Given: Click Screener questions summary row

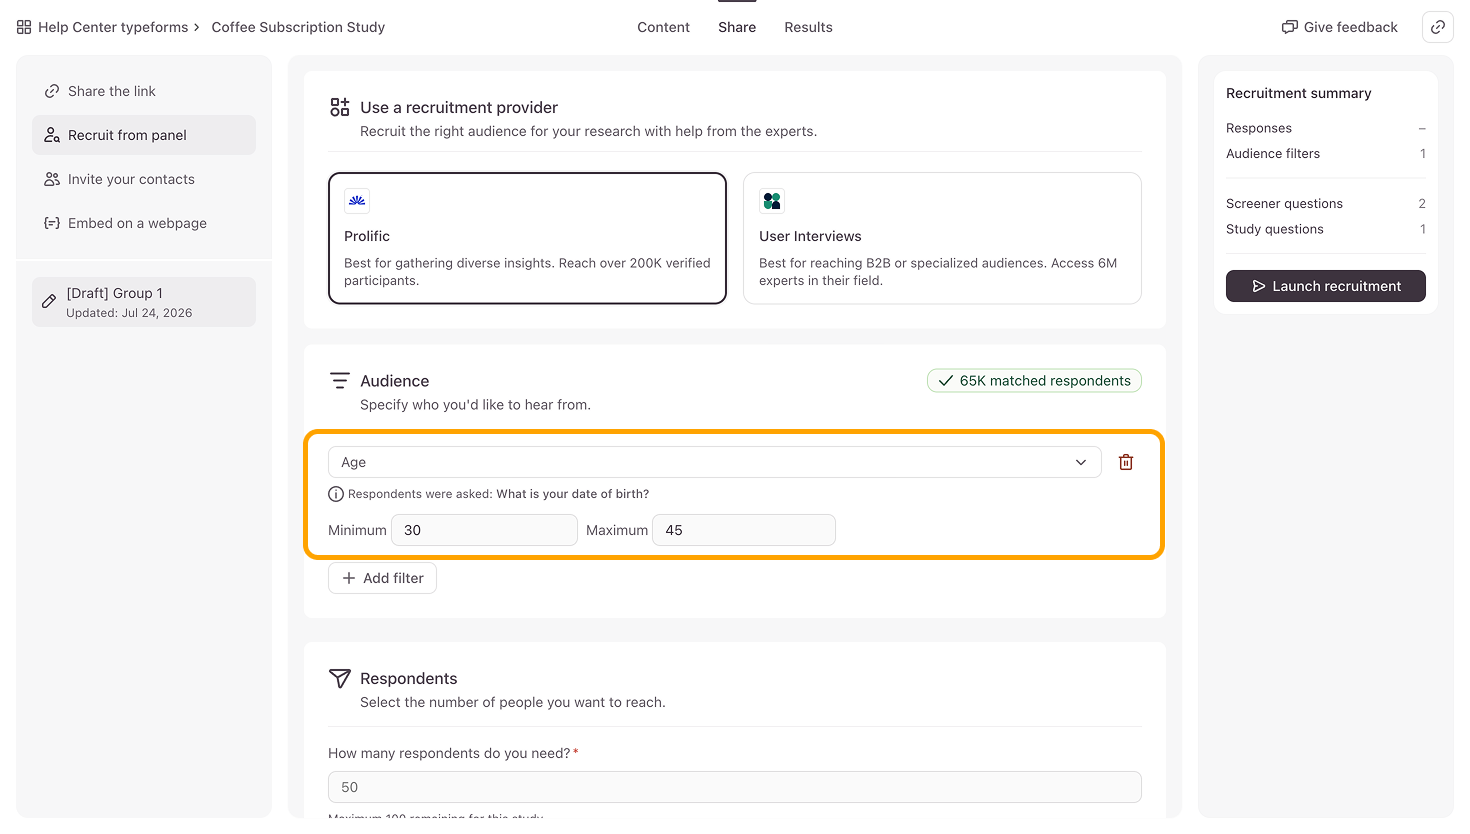Looking at the screenshot, I should [1326, 203].
